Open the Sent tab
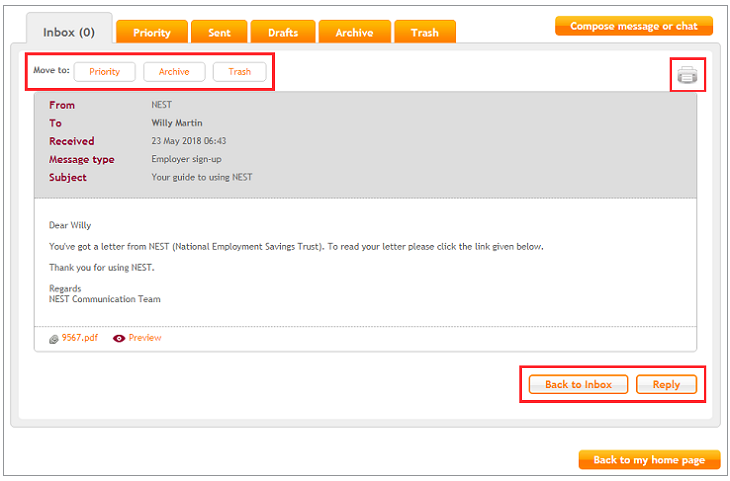 (x=219, y=32)
